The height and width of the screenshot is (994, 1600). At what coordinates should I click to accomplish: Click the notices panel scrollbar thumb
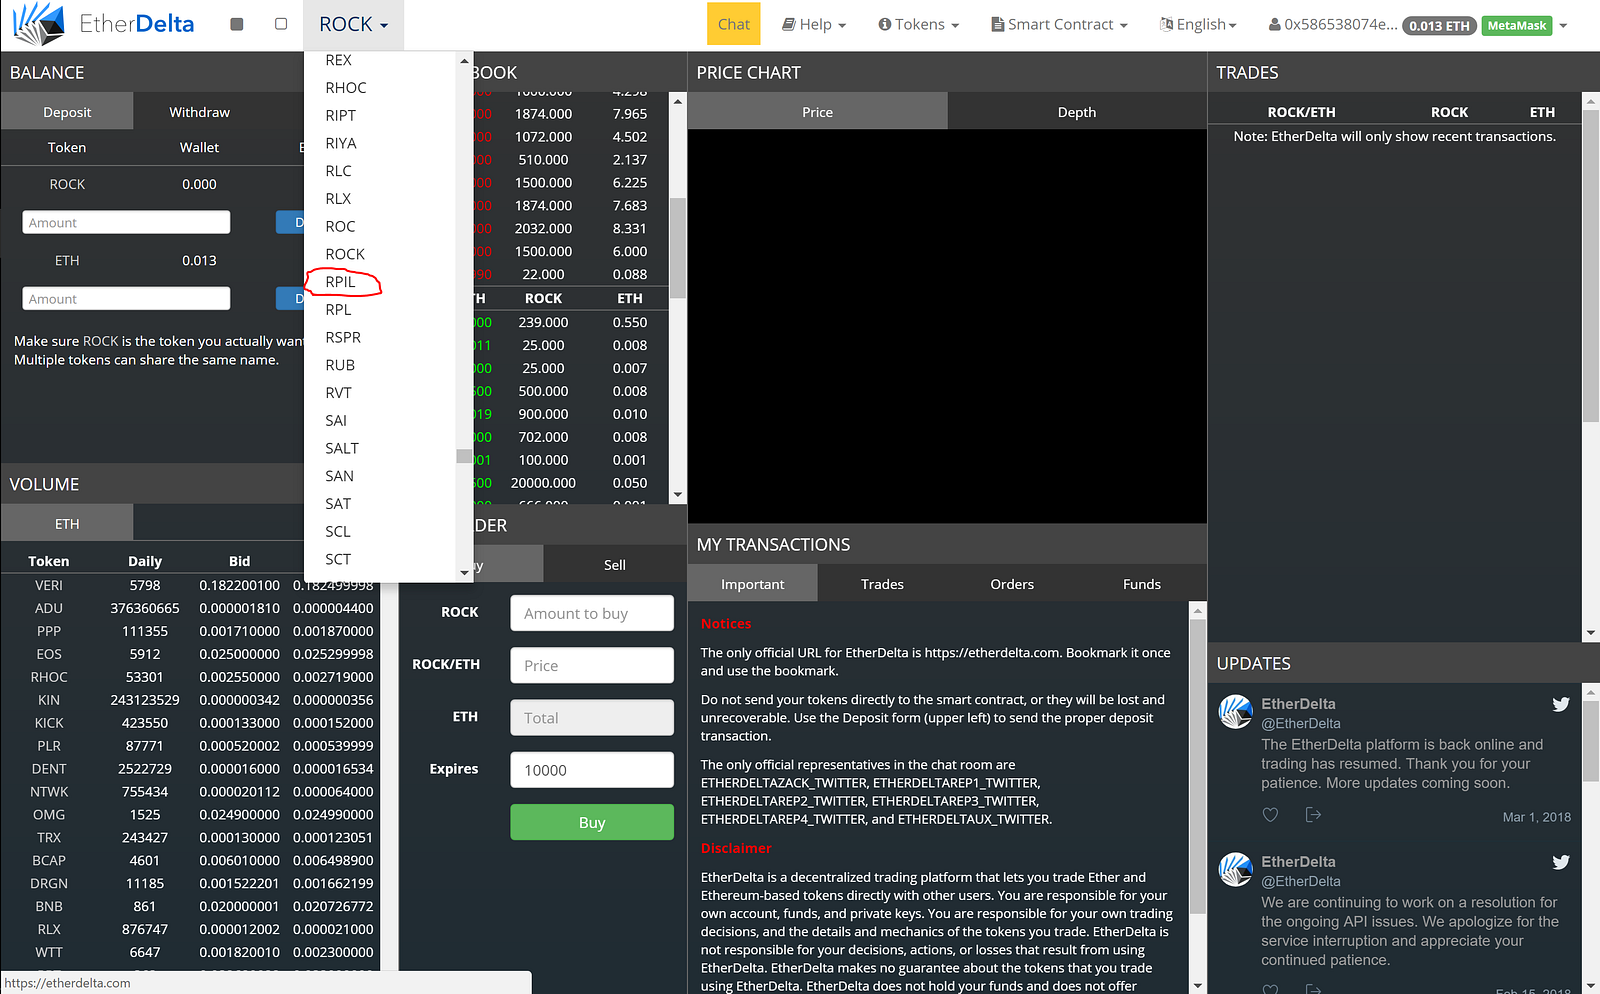pyautogui.click(x=1198, y=766)
